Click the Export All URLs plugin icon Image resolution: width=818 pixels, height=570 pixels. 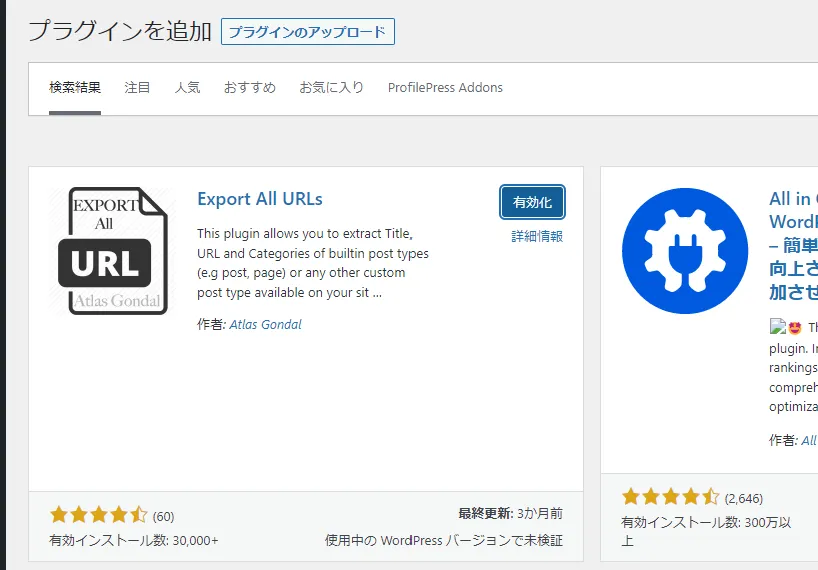[112, 251]
